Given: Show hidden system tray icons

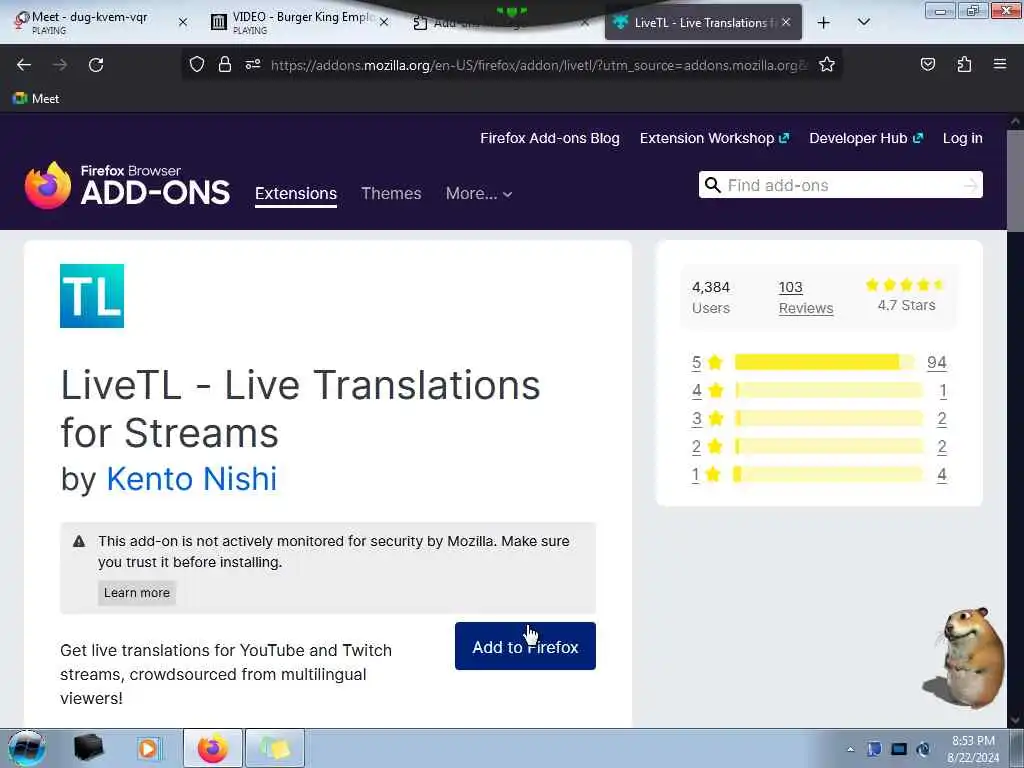Looking at the screenshot, I should point(850,749).
